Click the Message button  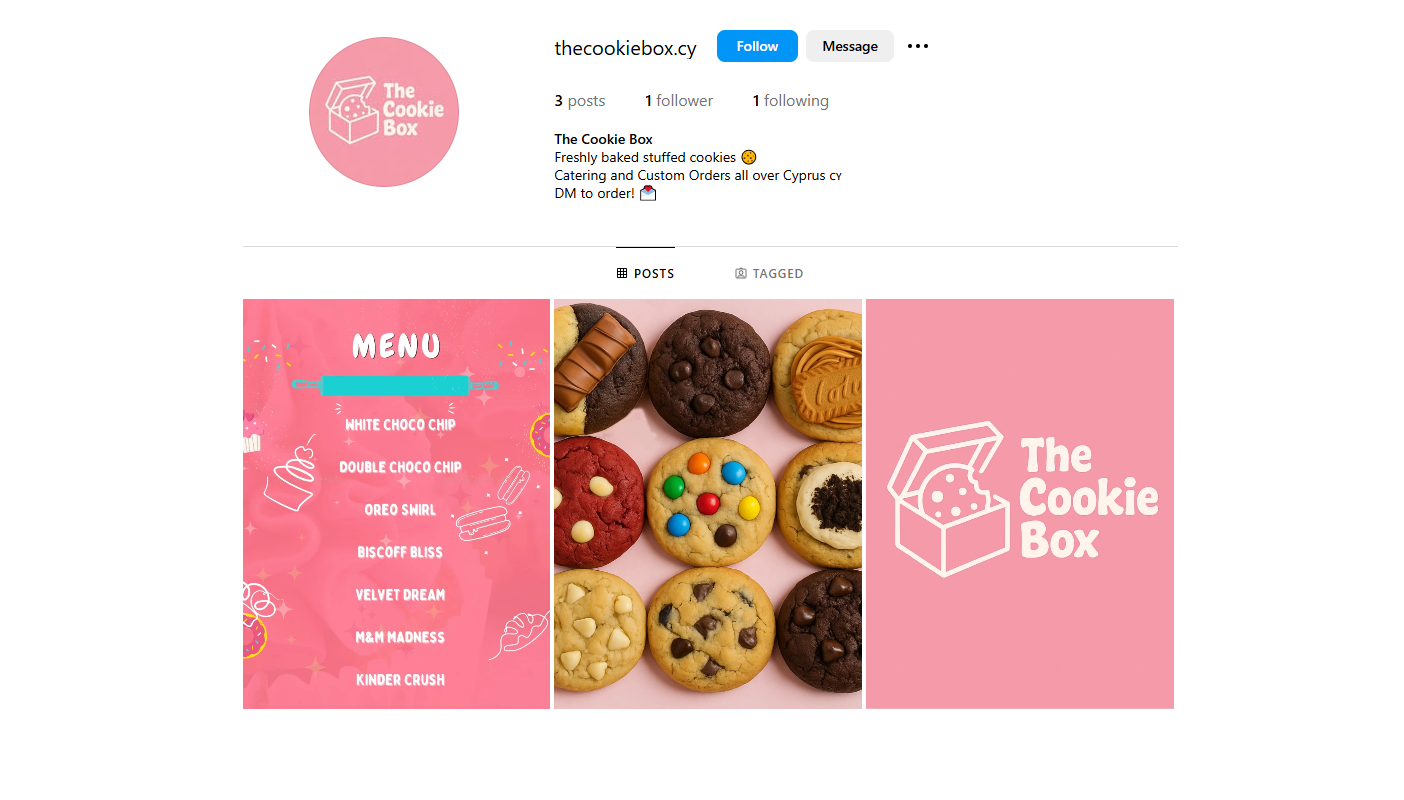click(x=850, y=46)
